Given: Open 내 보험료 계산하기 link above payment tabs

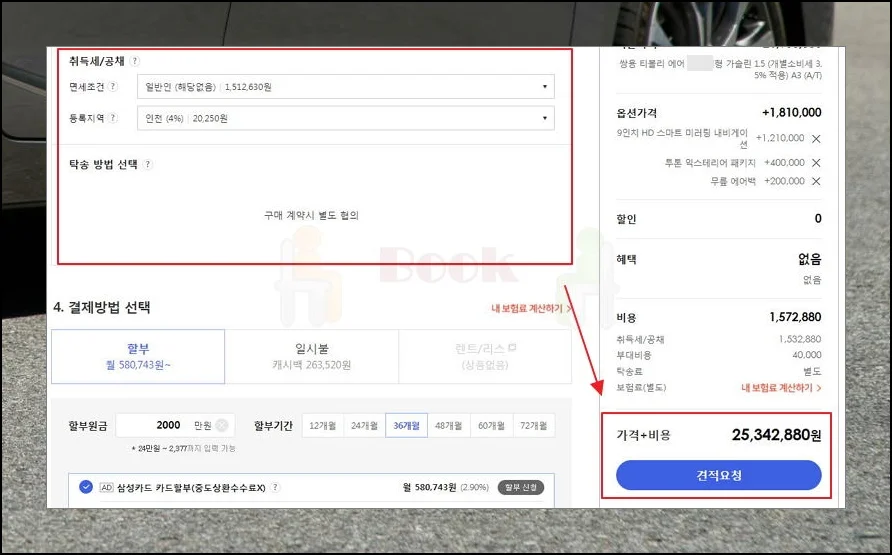Looking at the screenshot, I should [531, 308].
